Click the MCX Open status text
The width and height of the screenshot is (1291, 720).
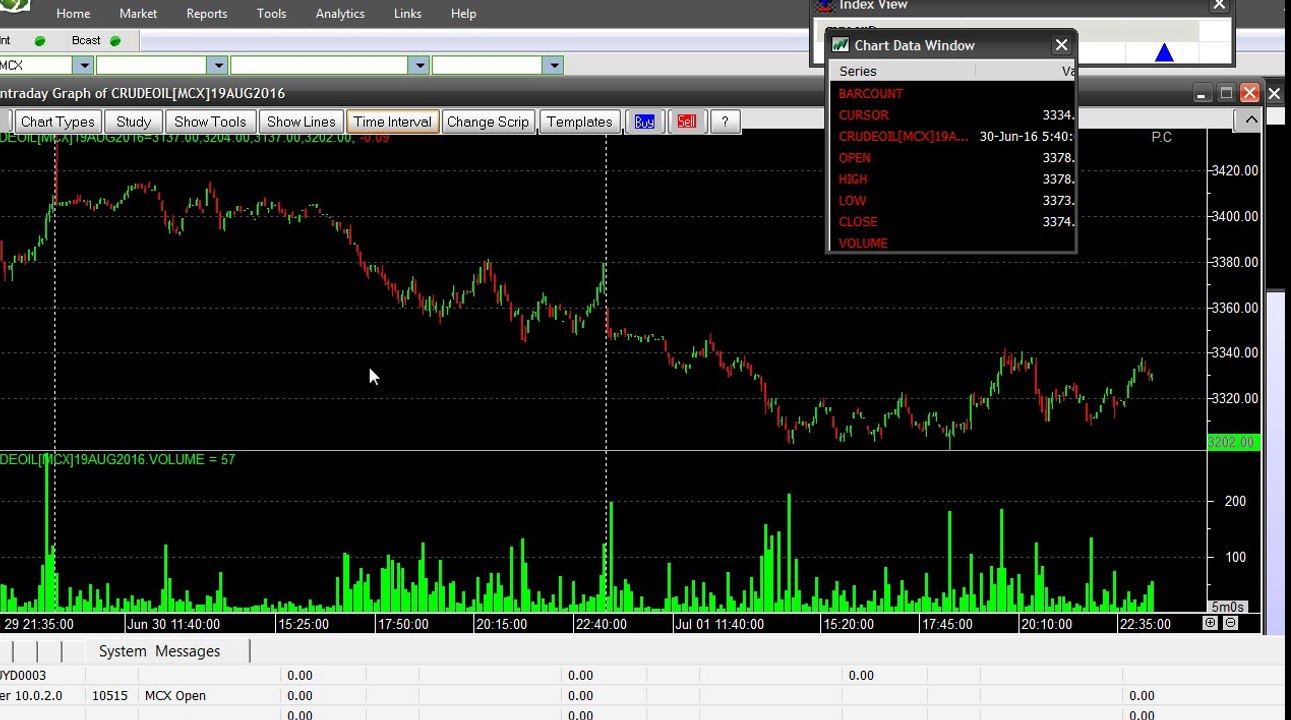click(x=175, y=695)
